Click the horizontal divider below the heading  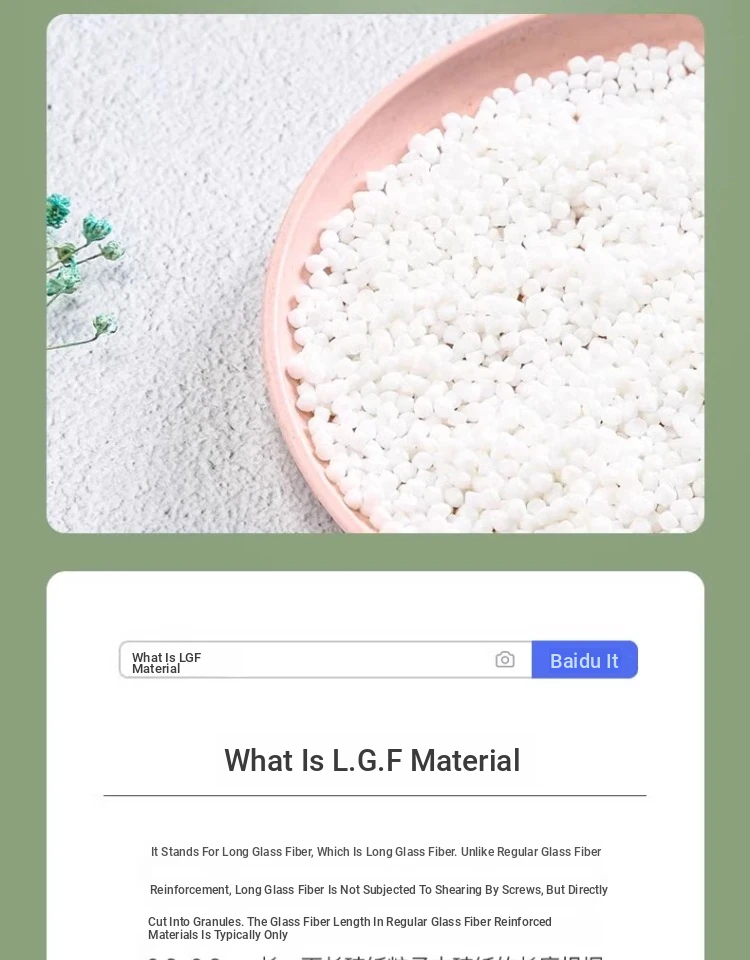[375, 795]
